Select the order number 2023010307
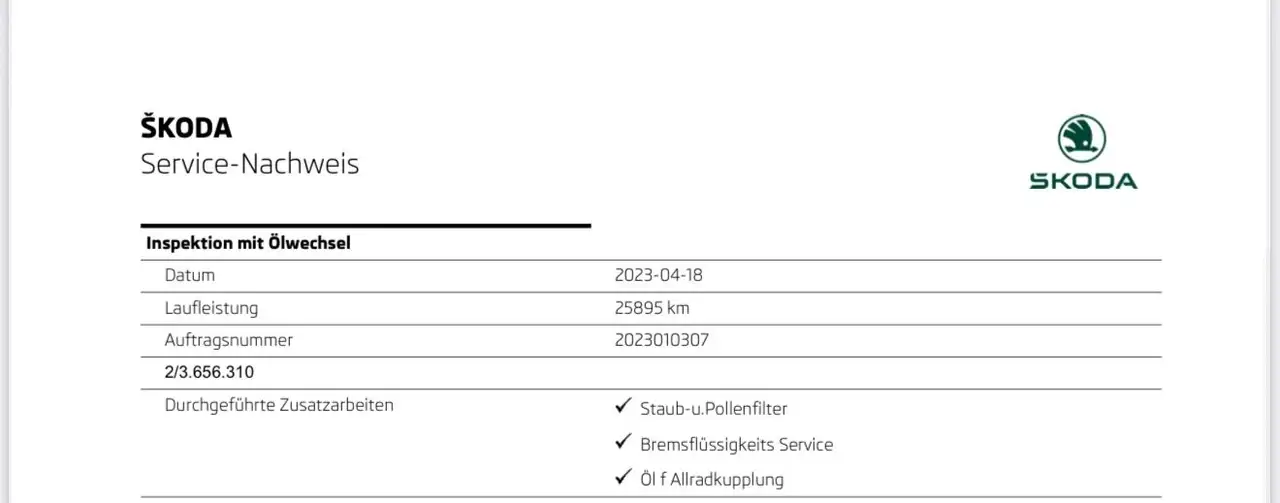1280x503 pixels. [661, 340]
